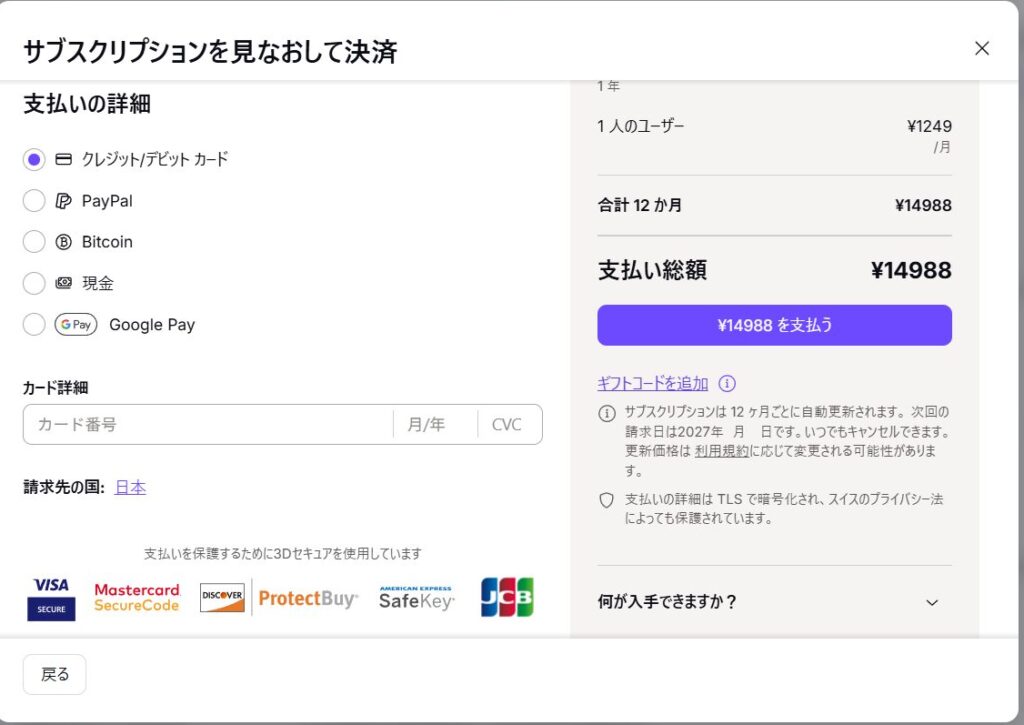The height and width of the screenshot is (725, 1024).
Task: Click the Bitcoin symbol icon
Action: (x=64, y=242)
